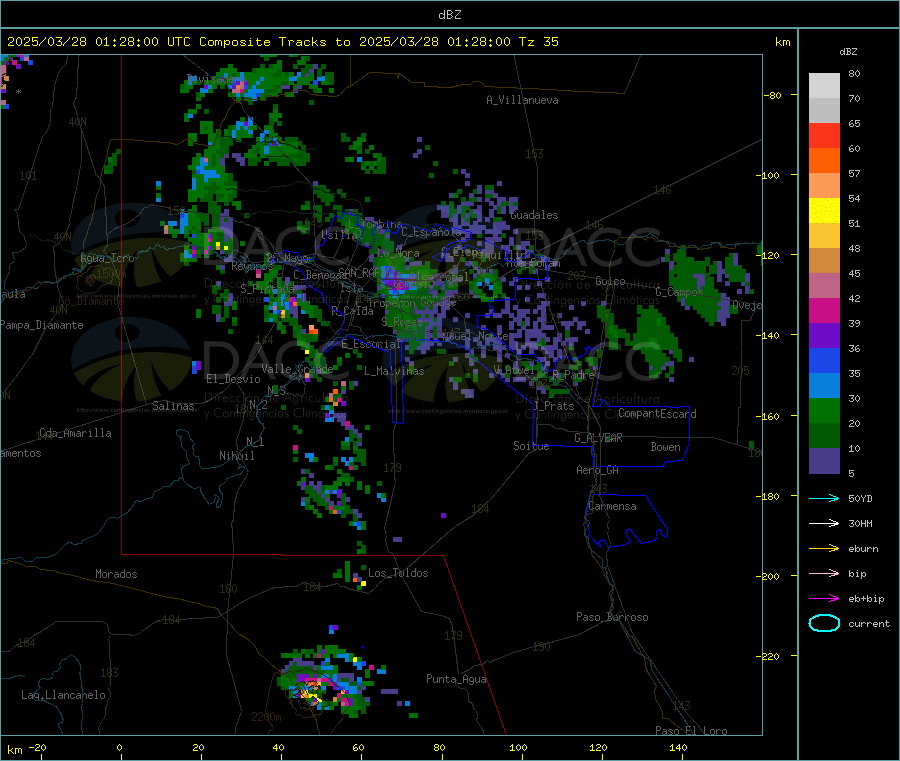Click the Paso_El_Loro map label
900x761 pixels.
click(x=691, y=731)
